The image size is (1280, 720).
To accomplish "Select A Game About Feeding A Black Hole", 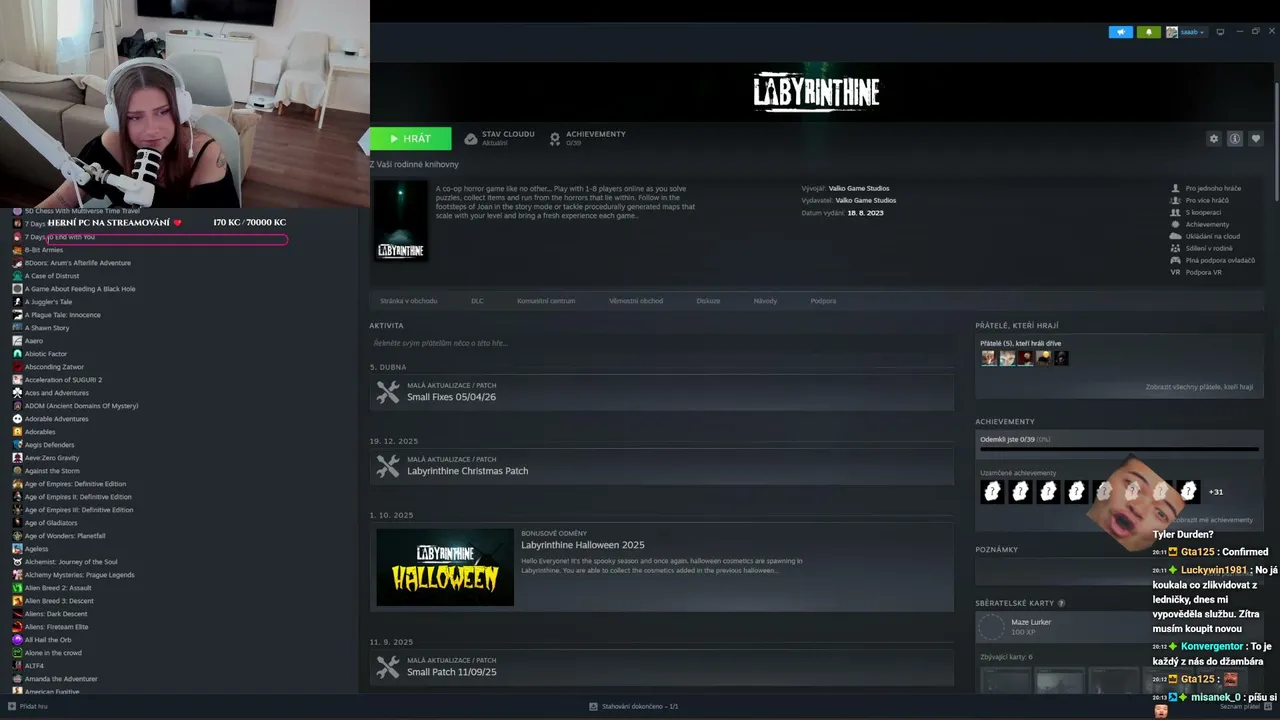I will [80, 289].
